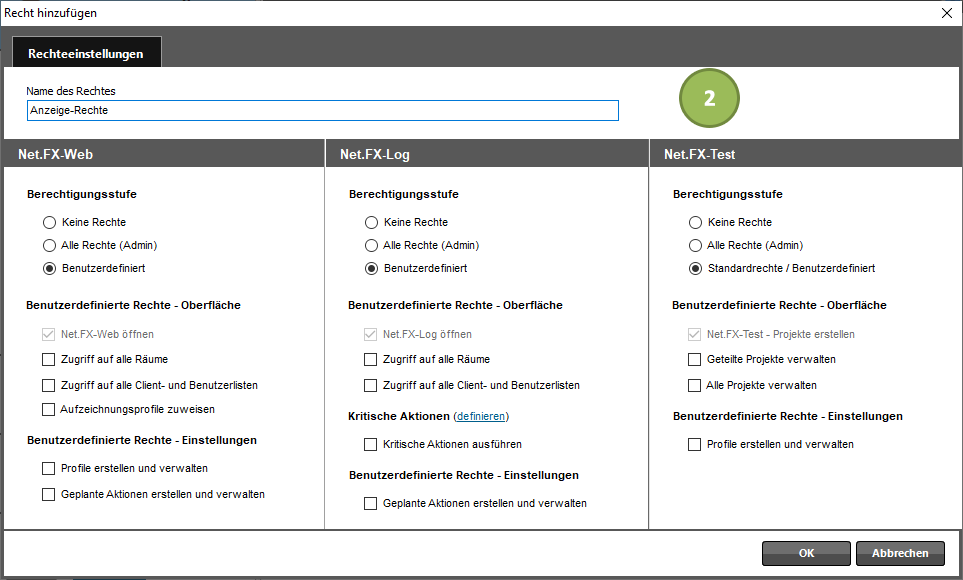This screenshot has width=963, height=580.
Task: Click the 'Net.FX-Web' column heading
Action: click(x=55, y=154)
